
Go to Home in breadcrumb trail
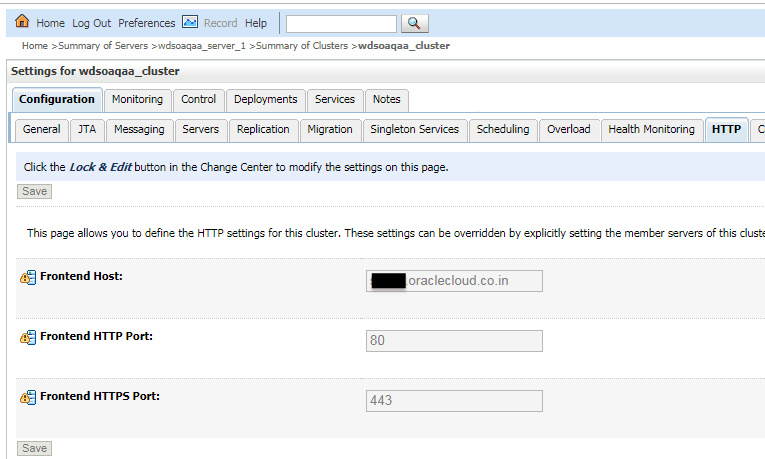(35, 45)
